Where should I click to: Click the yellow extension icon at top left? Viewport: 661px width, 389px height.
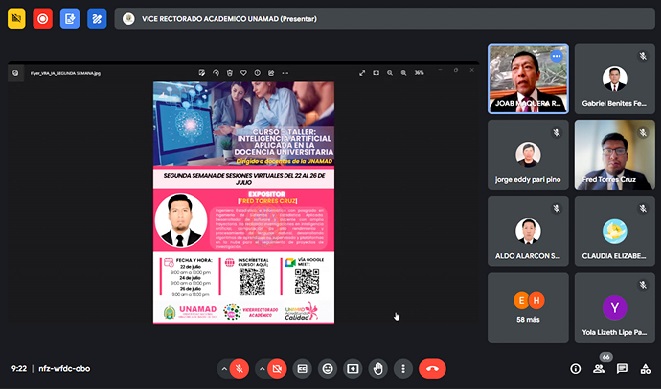(x=16, y=19)
